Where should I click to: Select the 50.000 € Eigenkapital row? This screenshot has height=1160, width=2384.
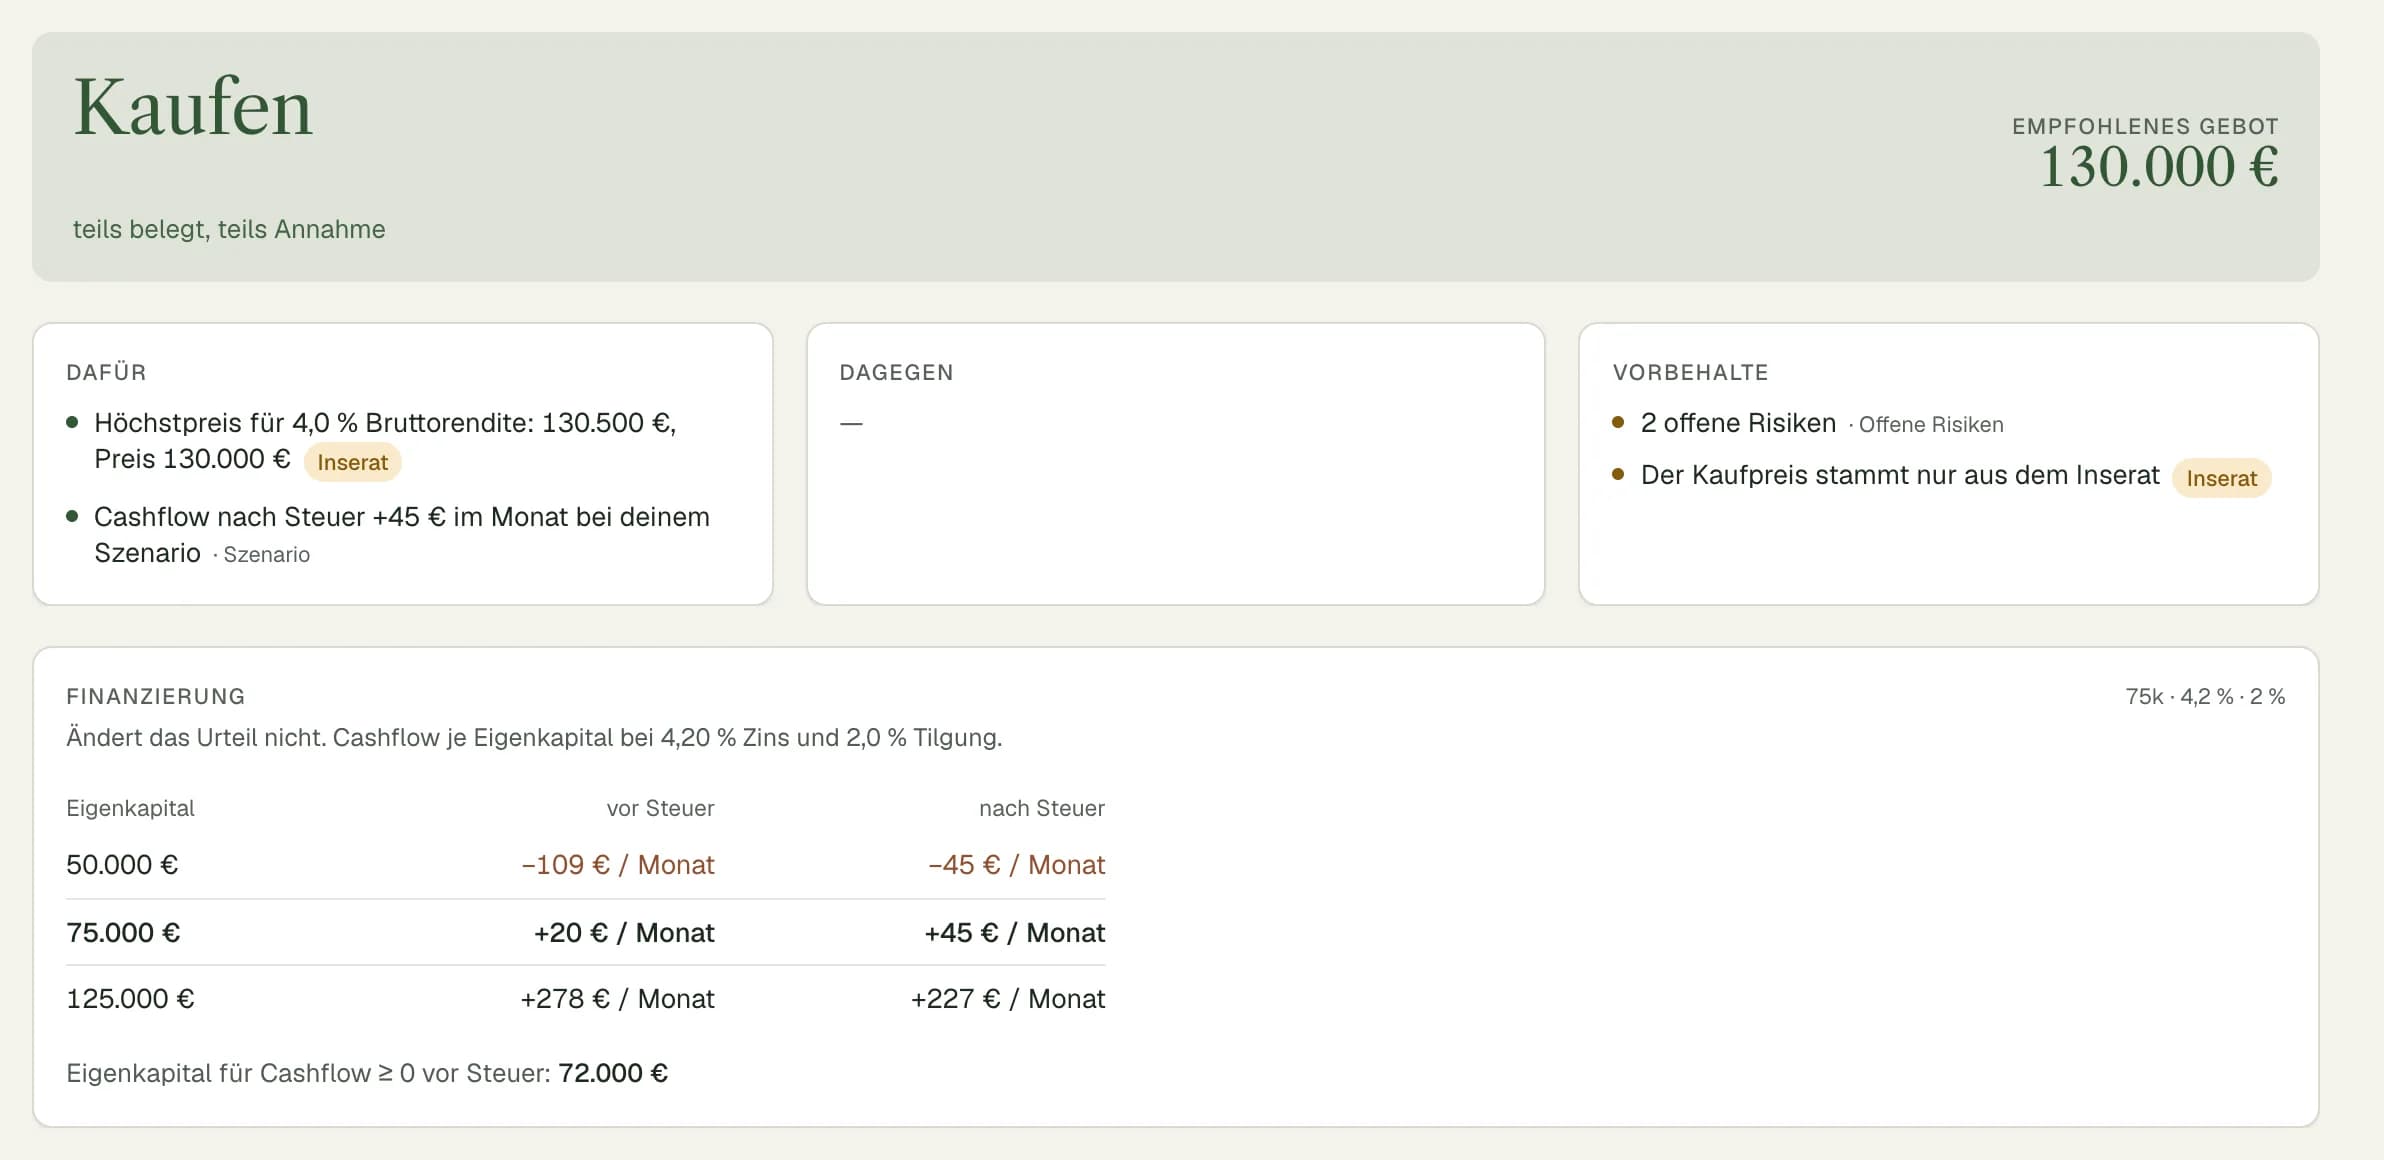point(585,865)
